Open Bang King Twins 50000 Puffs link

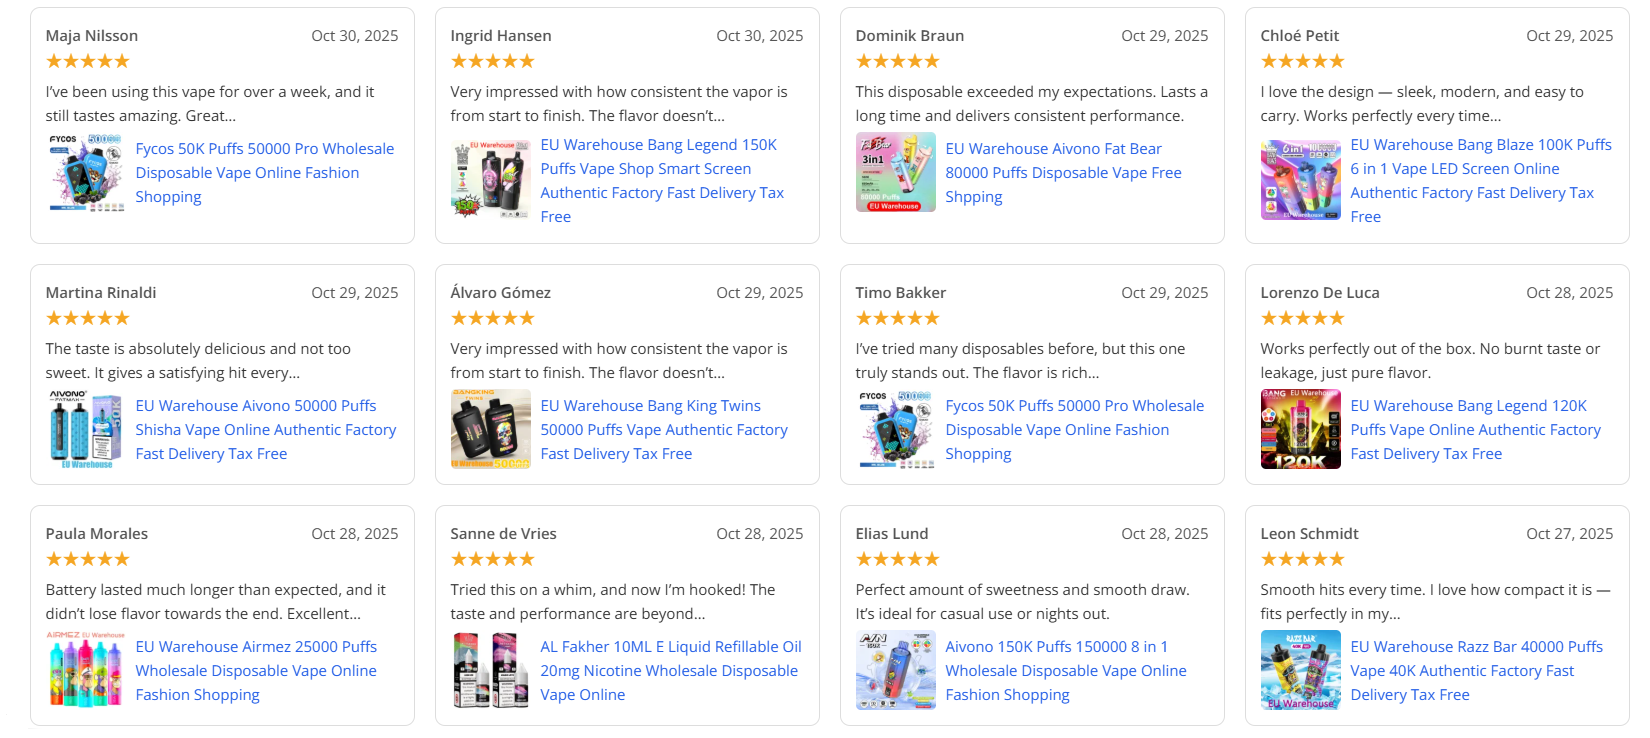tap(663, 429)
